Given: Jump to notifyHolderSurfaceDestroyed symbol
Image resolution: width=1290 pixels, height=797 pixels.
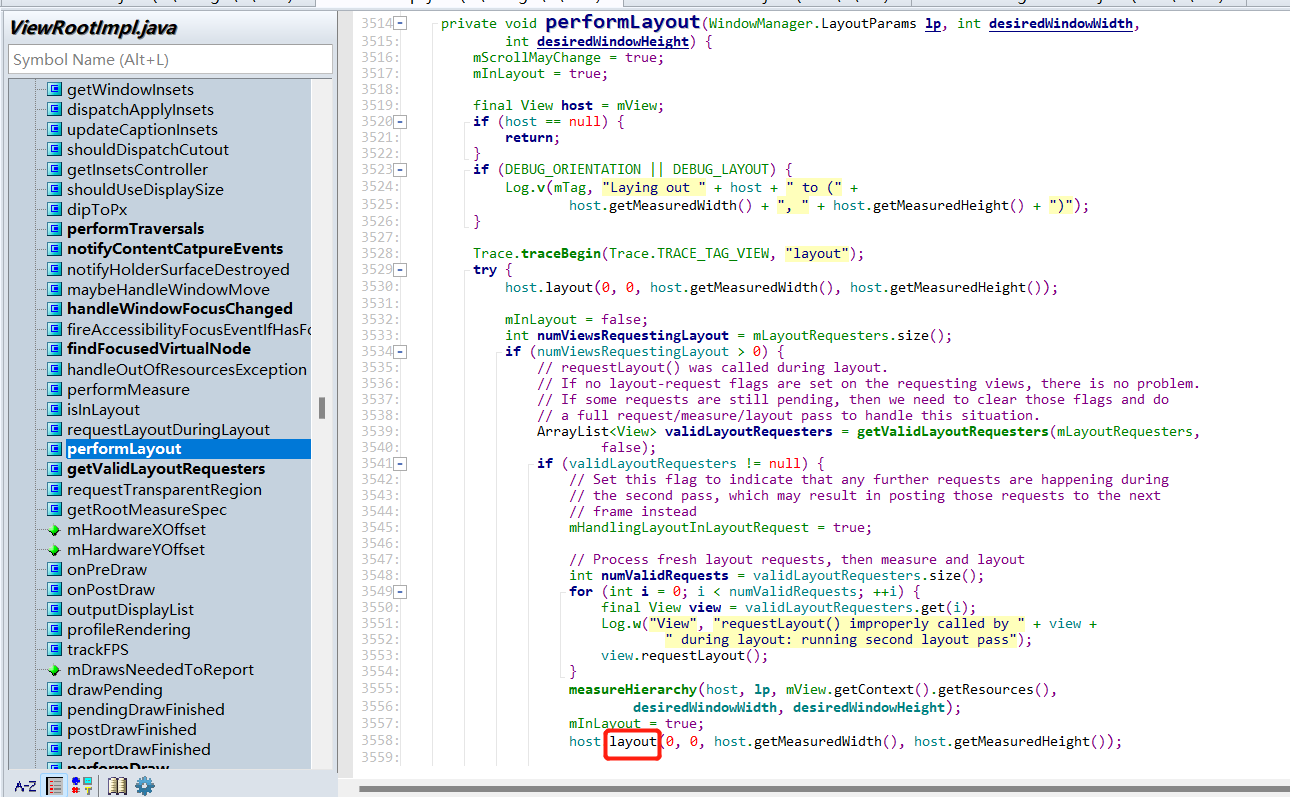Looking at the screenshot, I should click(178, 269).
